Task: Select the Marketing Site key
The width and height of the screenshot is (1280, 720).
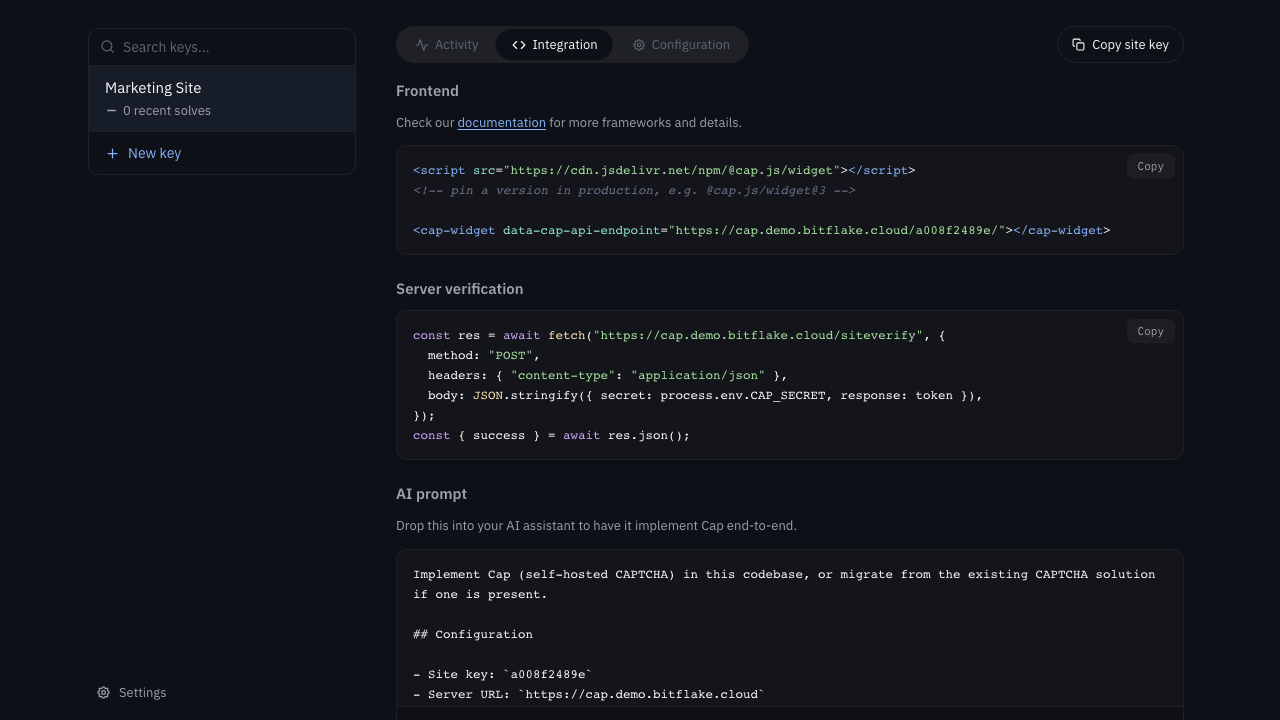Action: tap(222, 98)
